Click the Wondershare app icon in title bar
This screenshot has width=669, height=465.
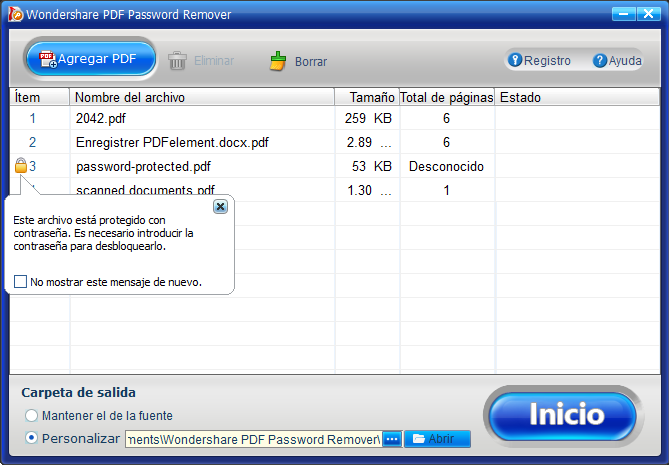point(15,14)
